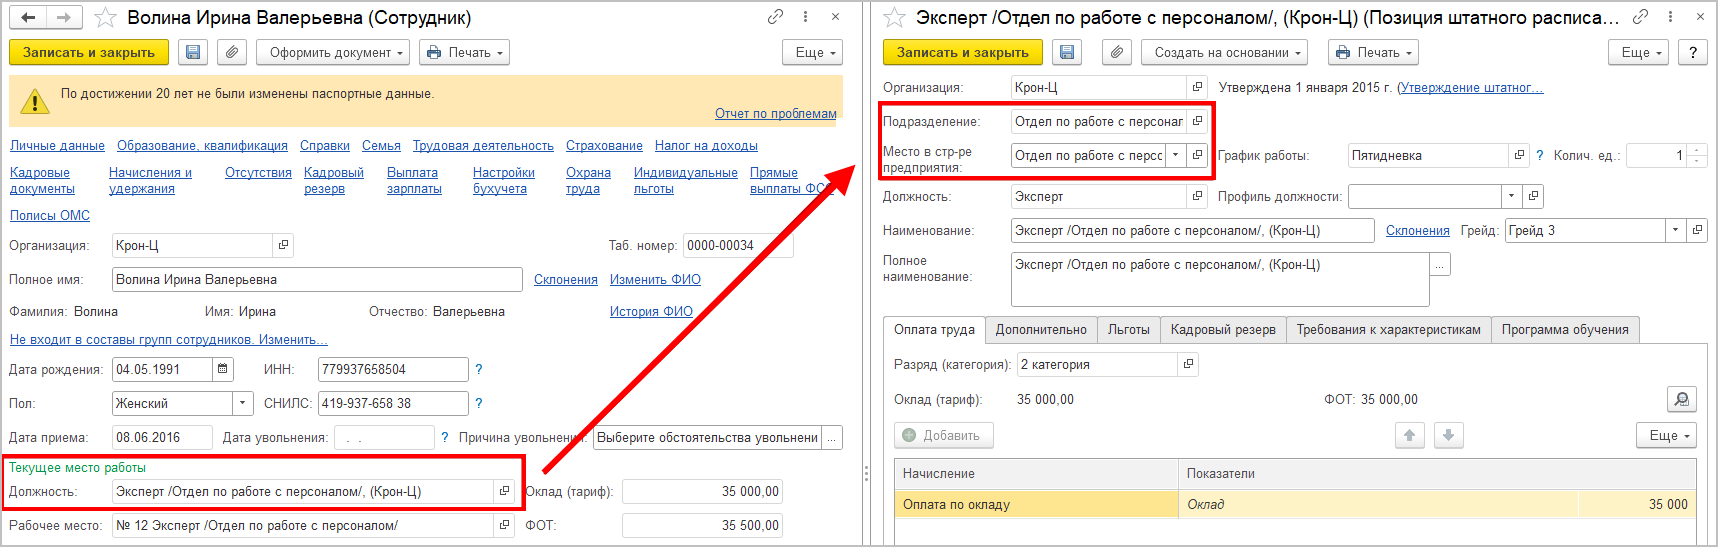Copy link icon in employee window header
Image resolution: width=1718 pixels, height=547 pixels.
point(776,17)
